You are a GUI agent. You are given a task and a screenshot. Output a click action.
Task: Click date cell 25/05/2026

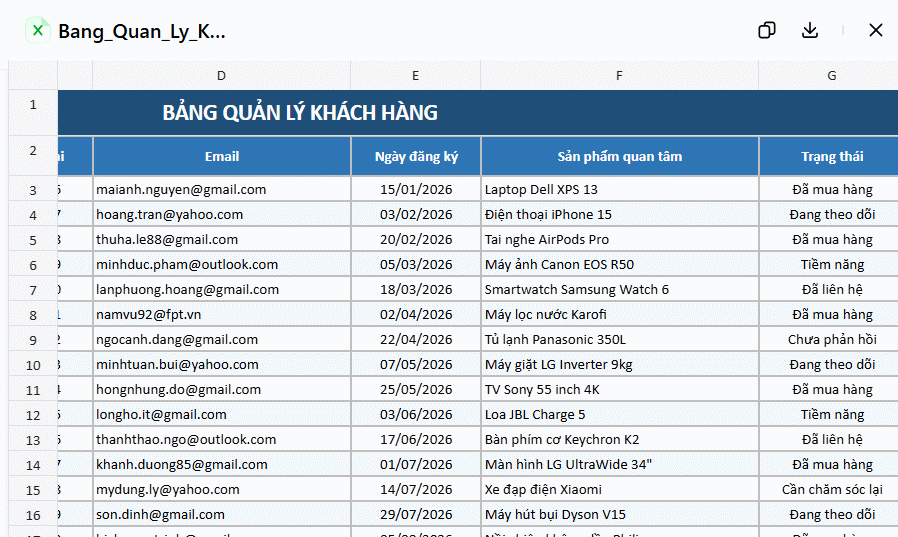[416, 389]
